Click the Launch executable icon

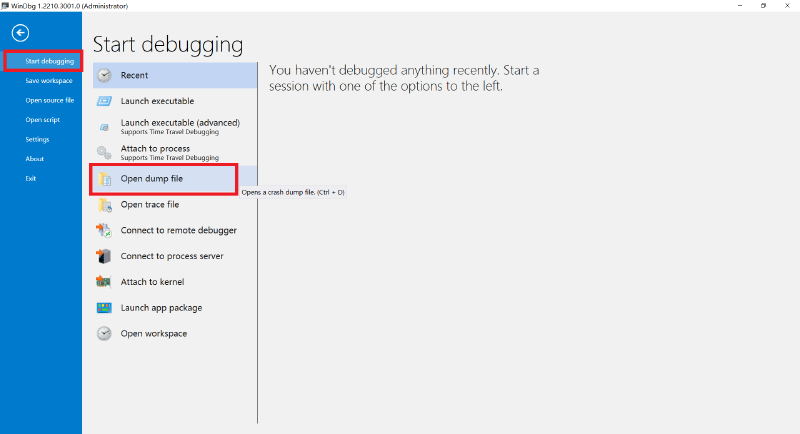coord(104,101)
